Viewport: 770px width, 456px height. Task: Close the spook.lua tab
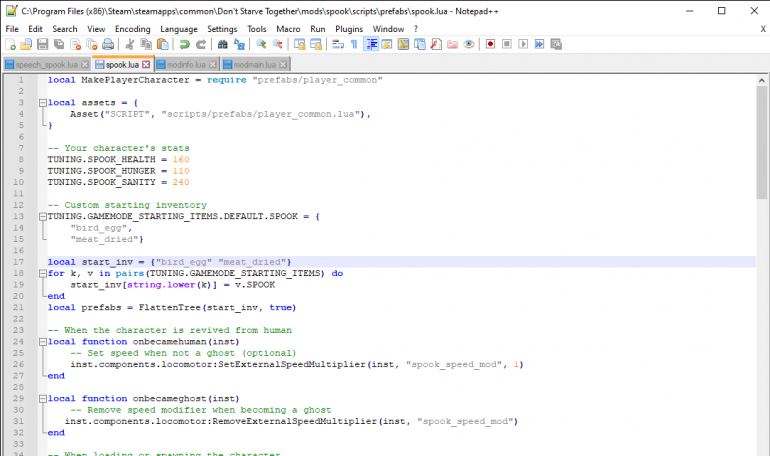[146, 64]
